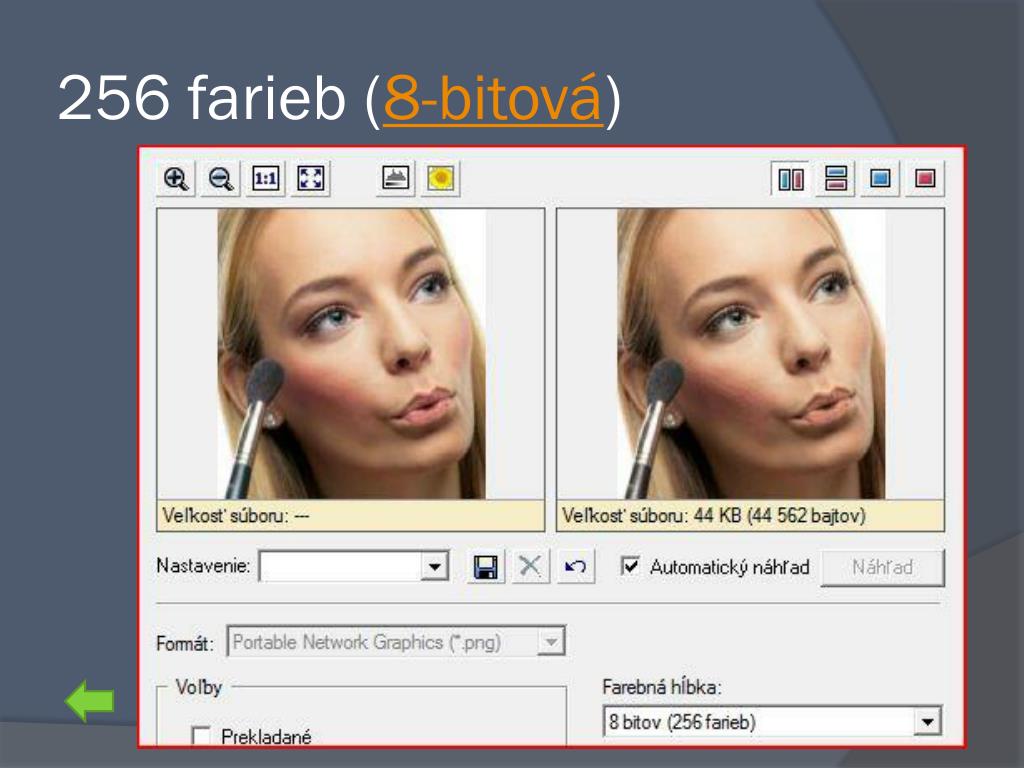Click the fit-to-window zoom icon
The image size is (1024, 768).
[x=310, y=178]
